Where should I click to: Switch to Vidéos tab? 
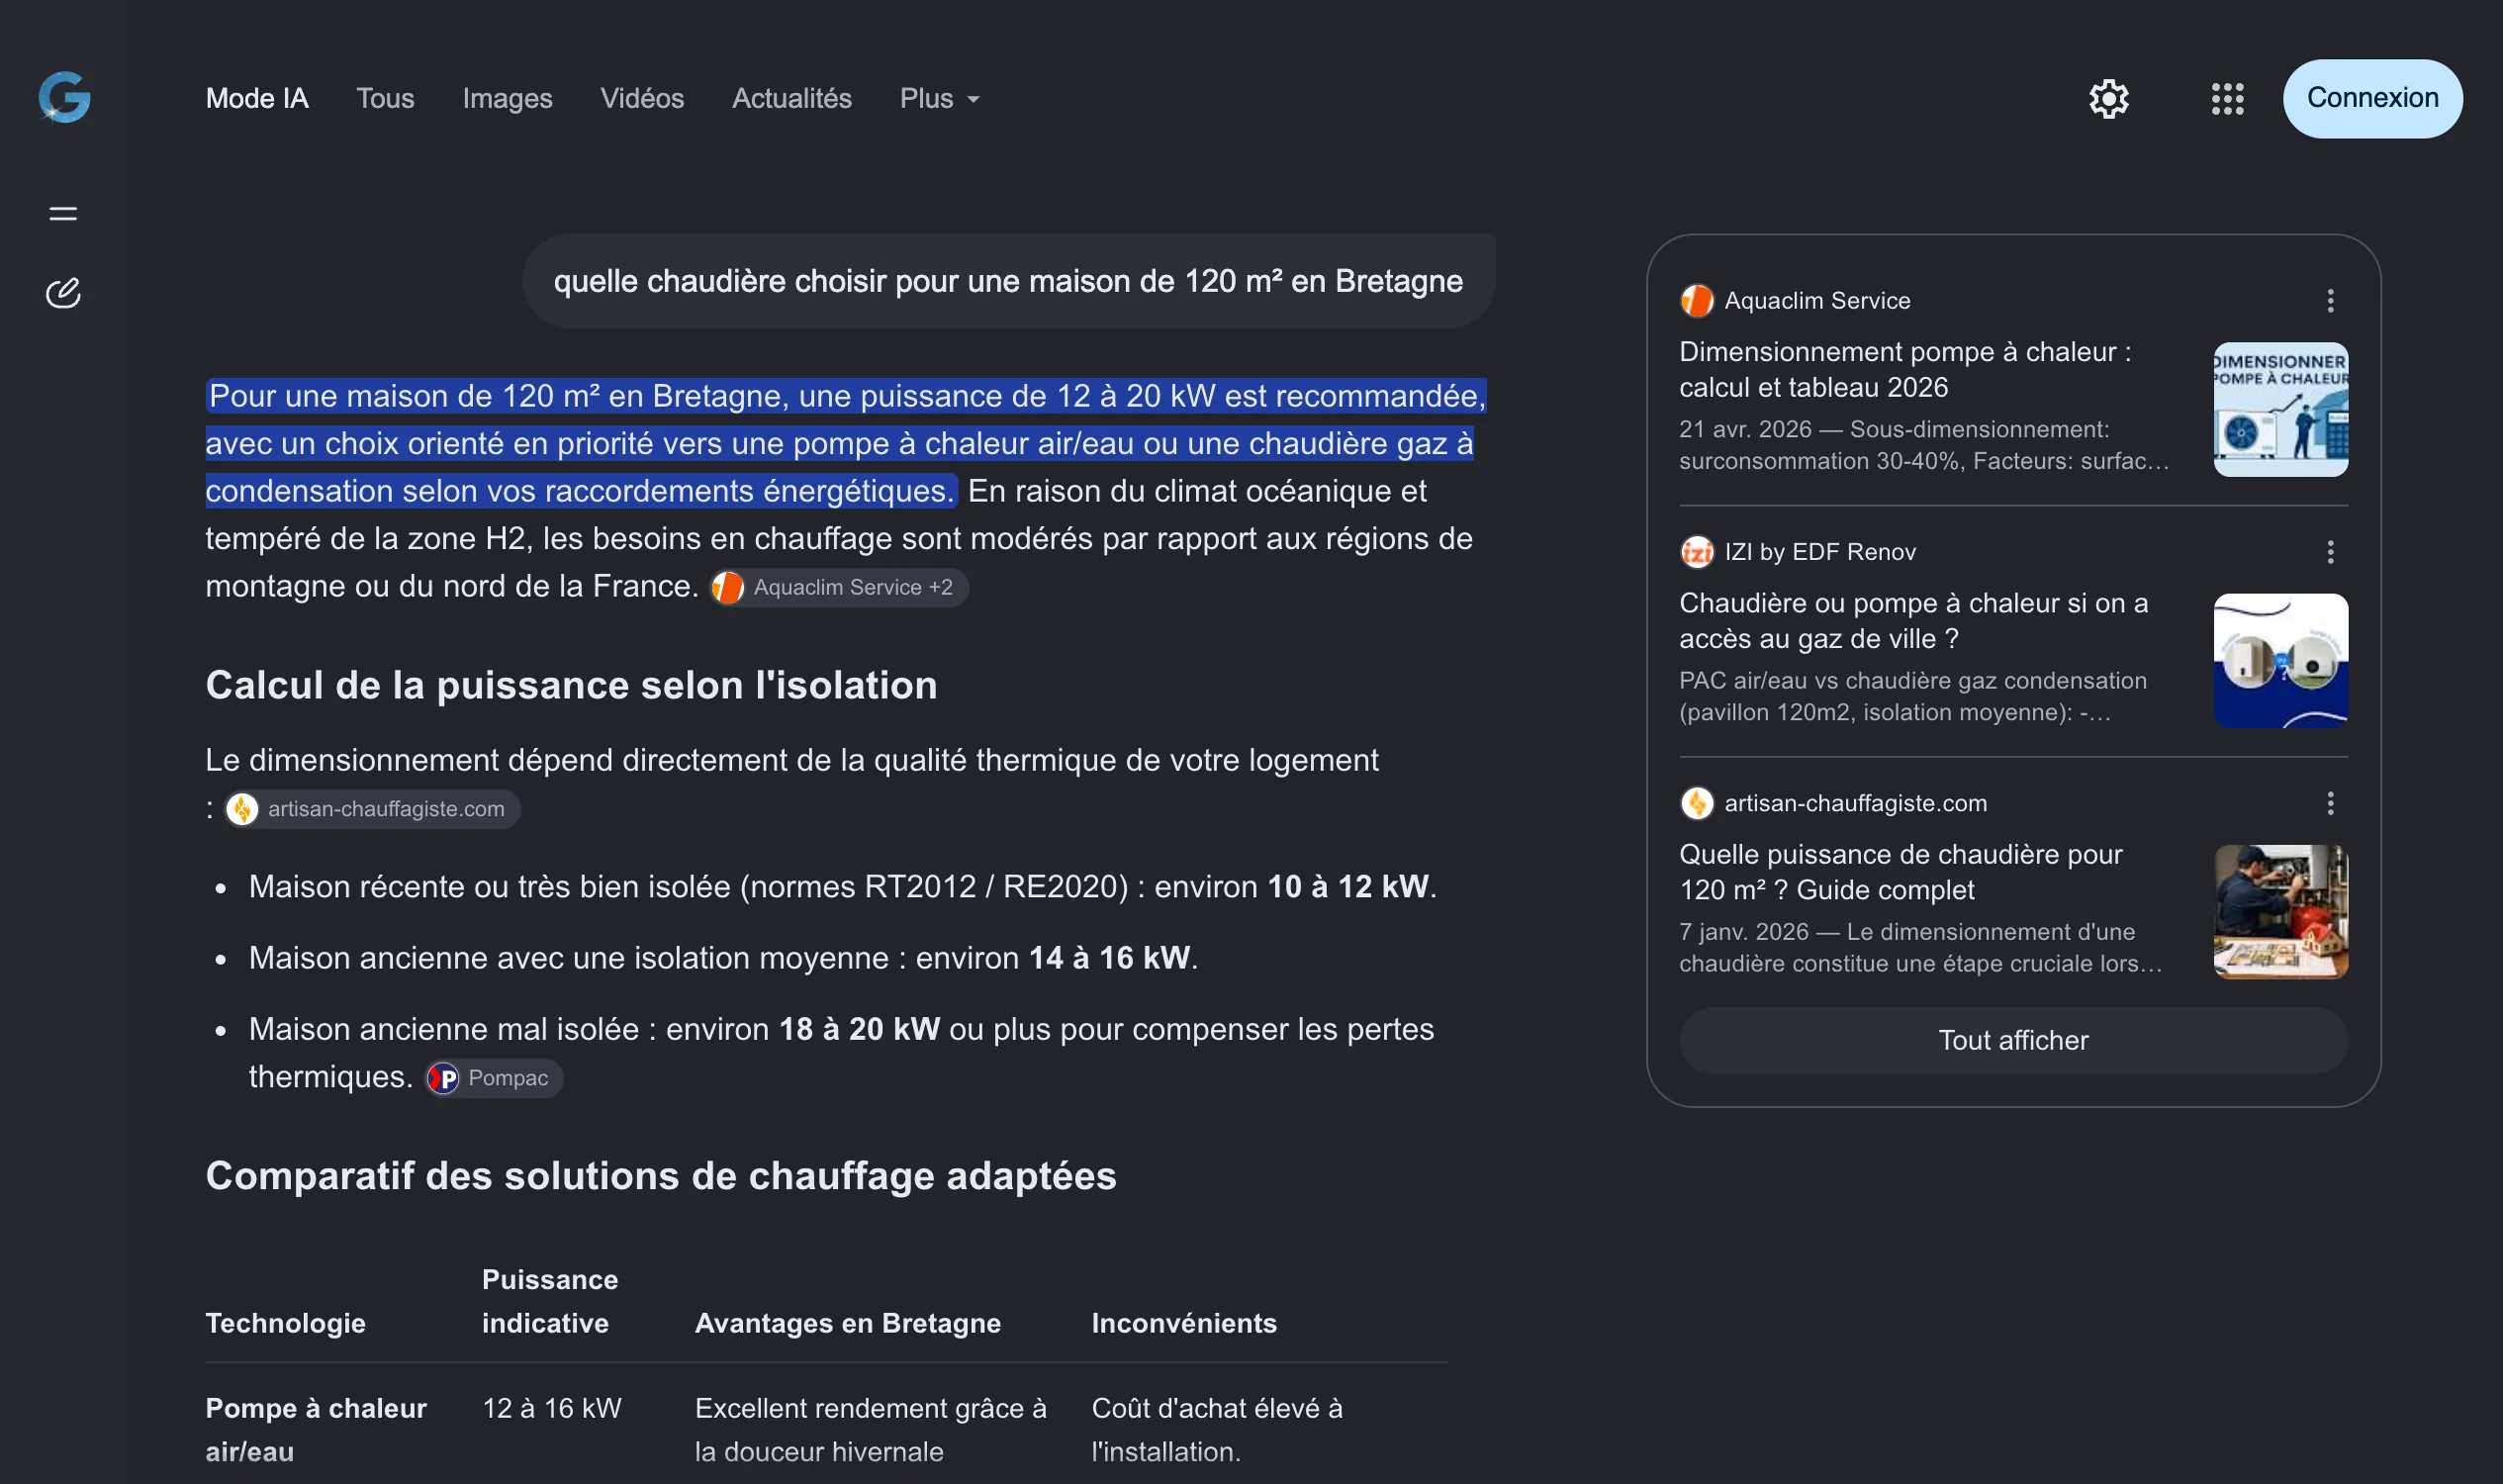[642, 98]
